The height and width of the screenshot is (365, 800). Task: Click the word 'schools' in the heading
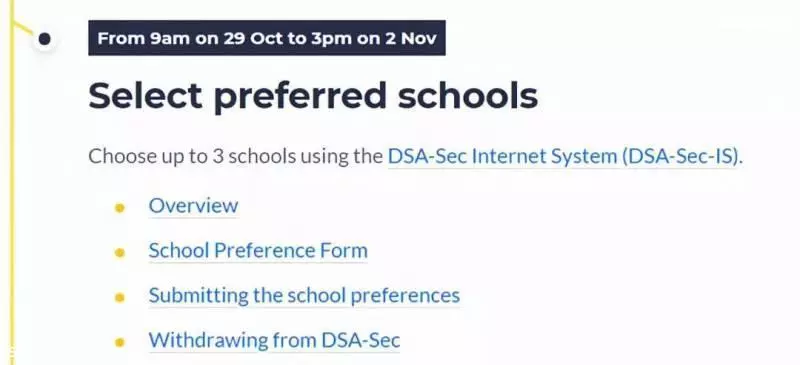[468, 96]
